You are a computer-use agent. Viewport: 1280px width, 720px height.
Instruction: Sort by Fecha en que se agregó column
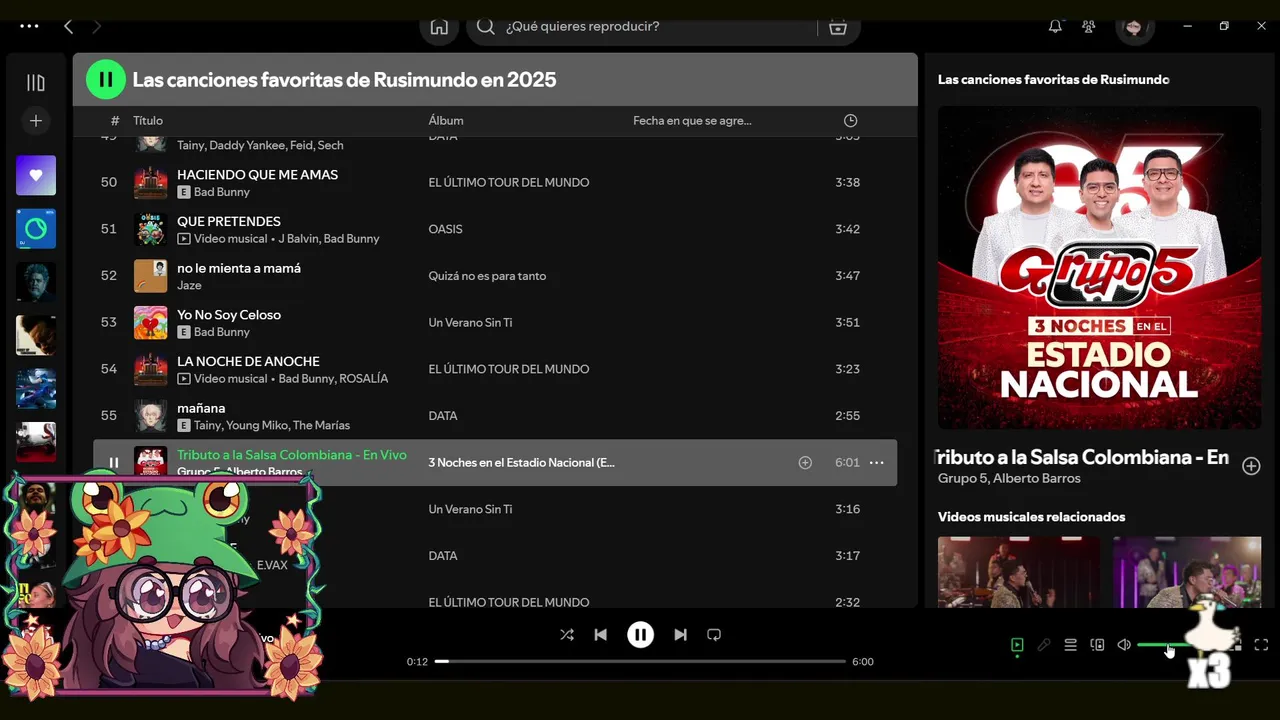click(x=692, y=120)
